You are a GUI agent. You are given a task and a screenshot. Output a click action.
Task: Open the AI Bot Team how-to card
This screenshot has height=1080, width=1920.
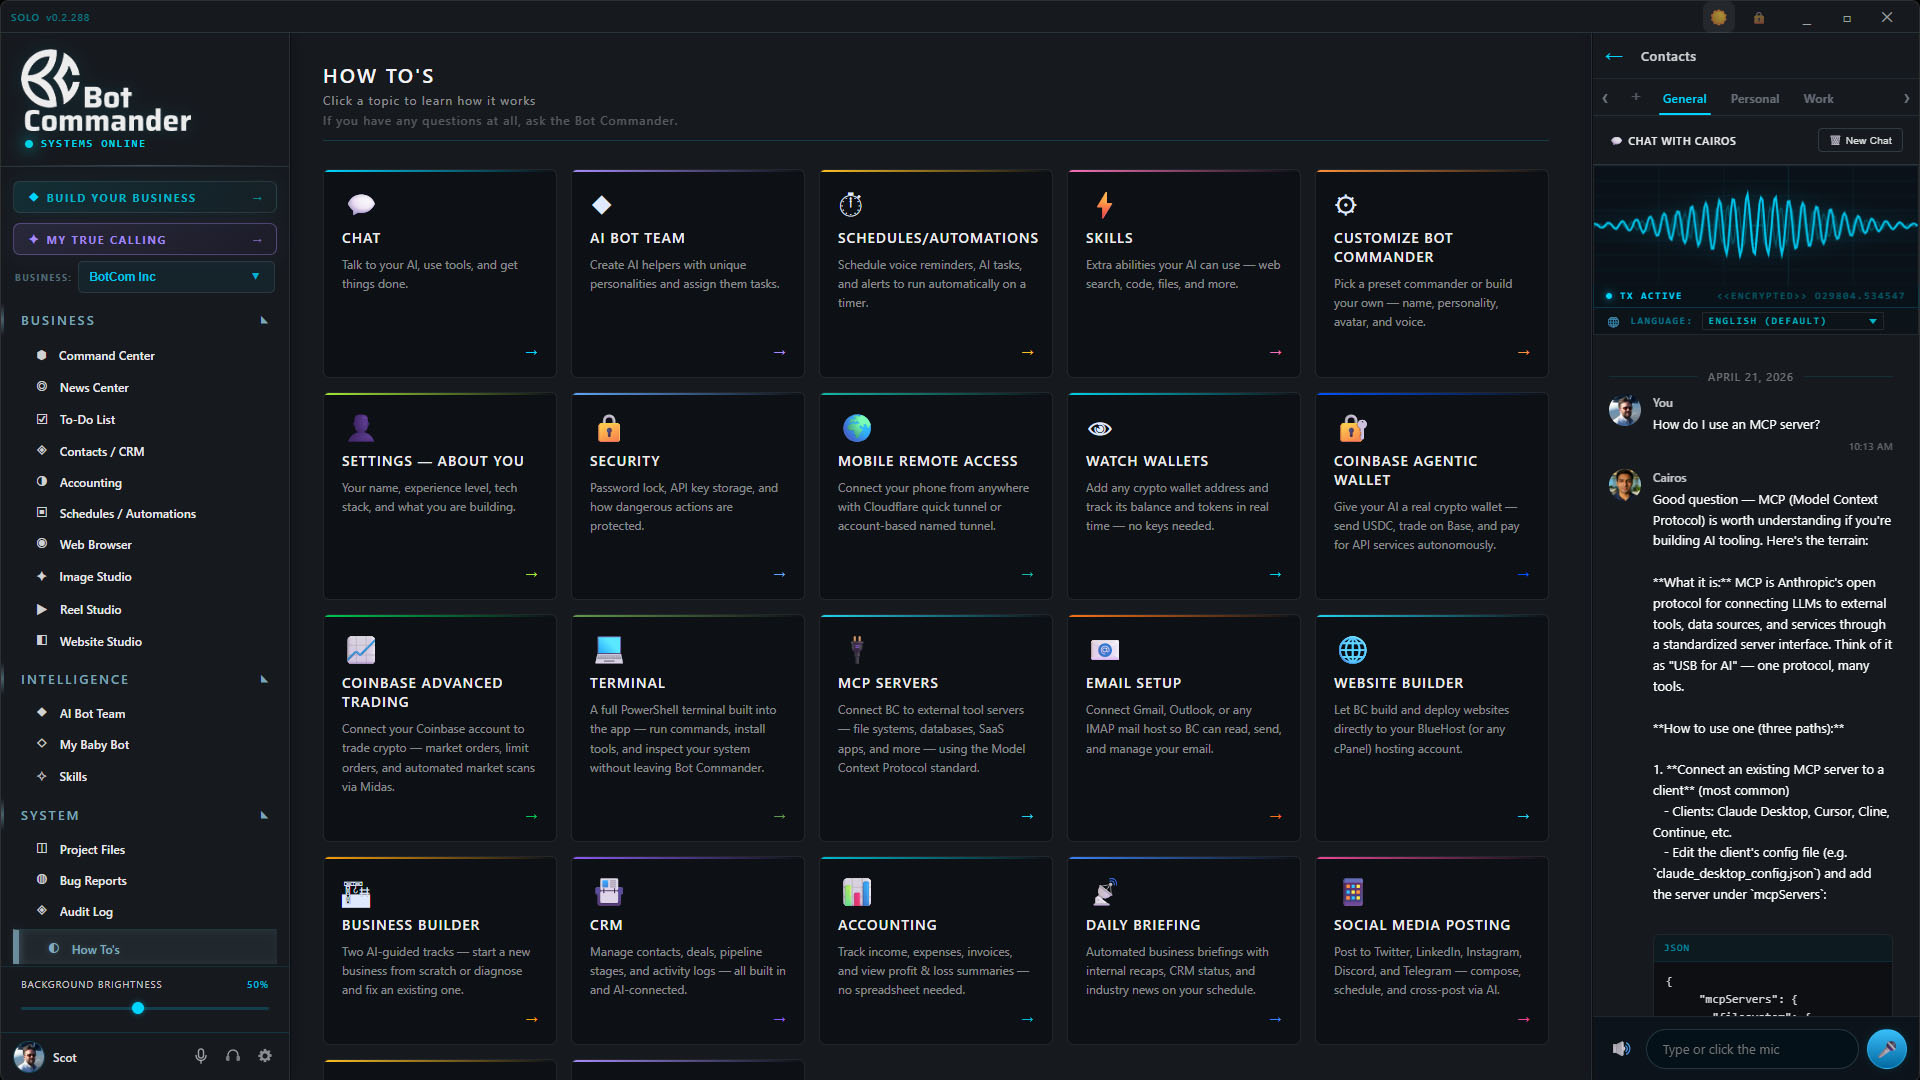point(688,273)
